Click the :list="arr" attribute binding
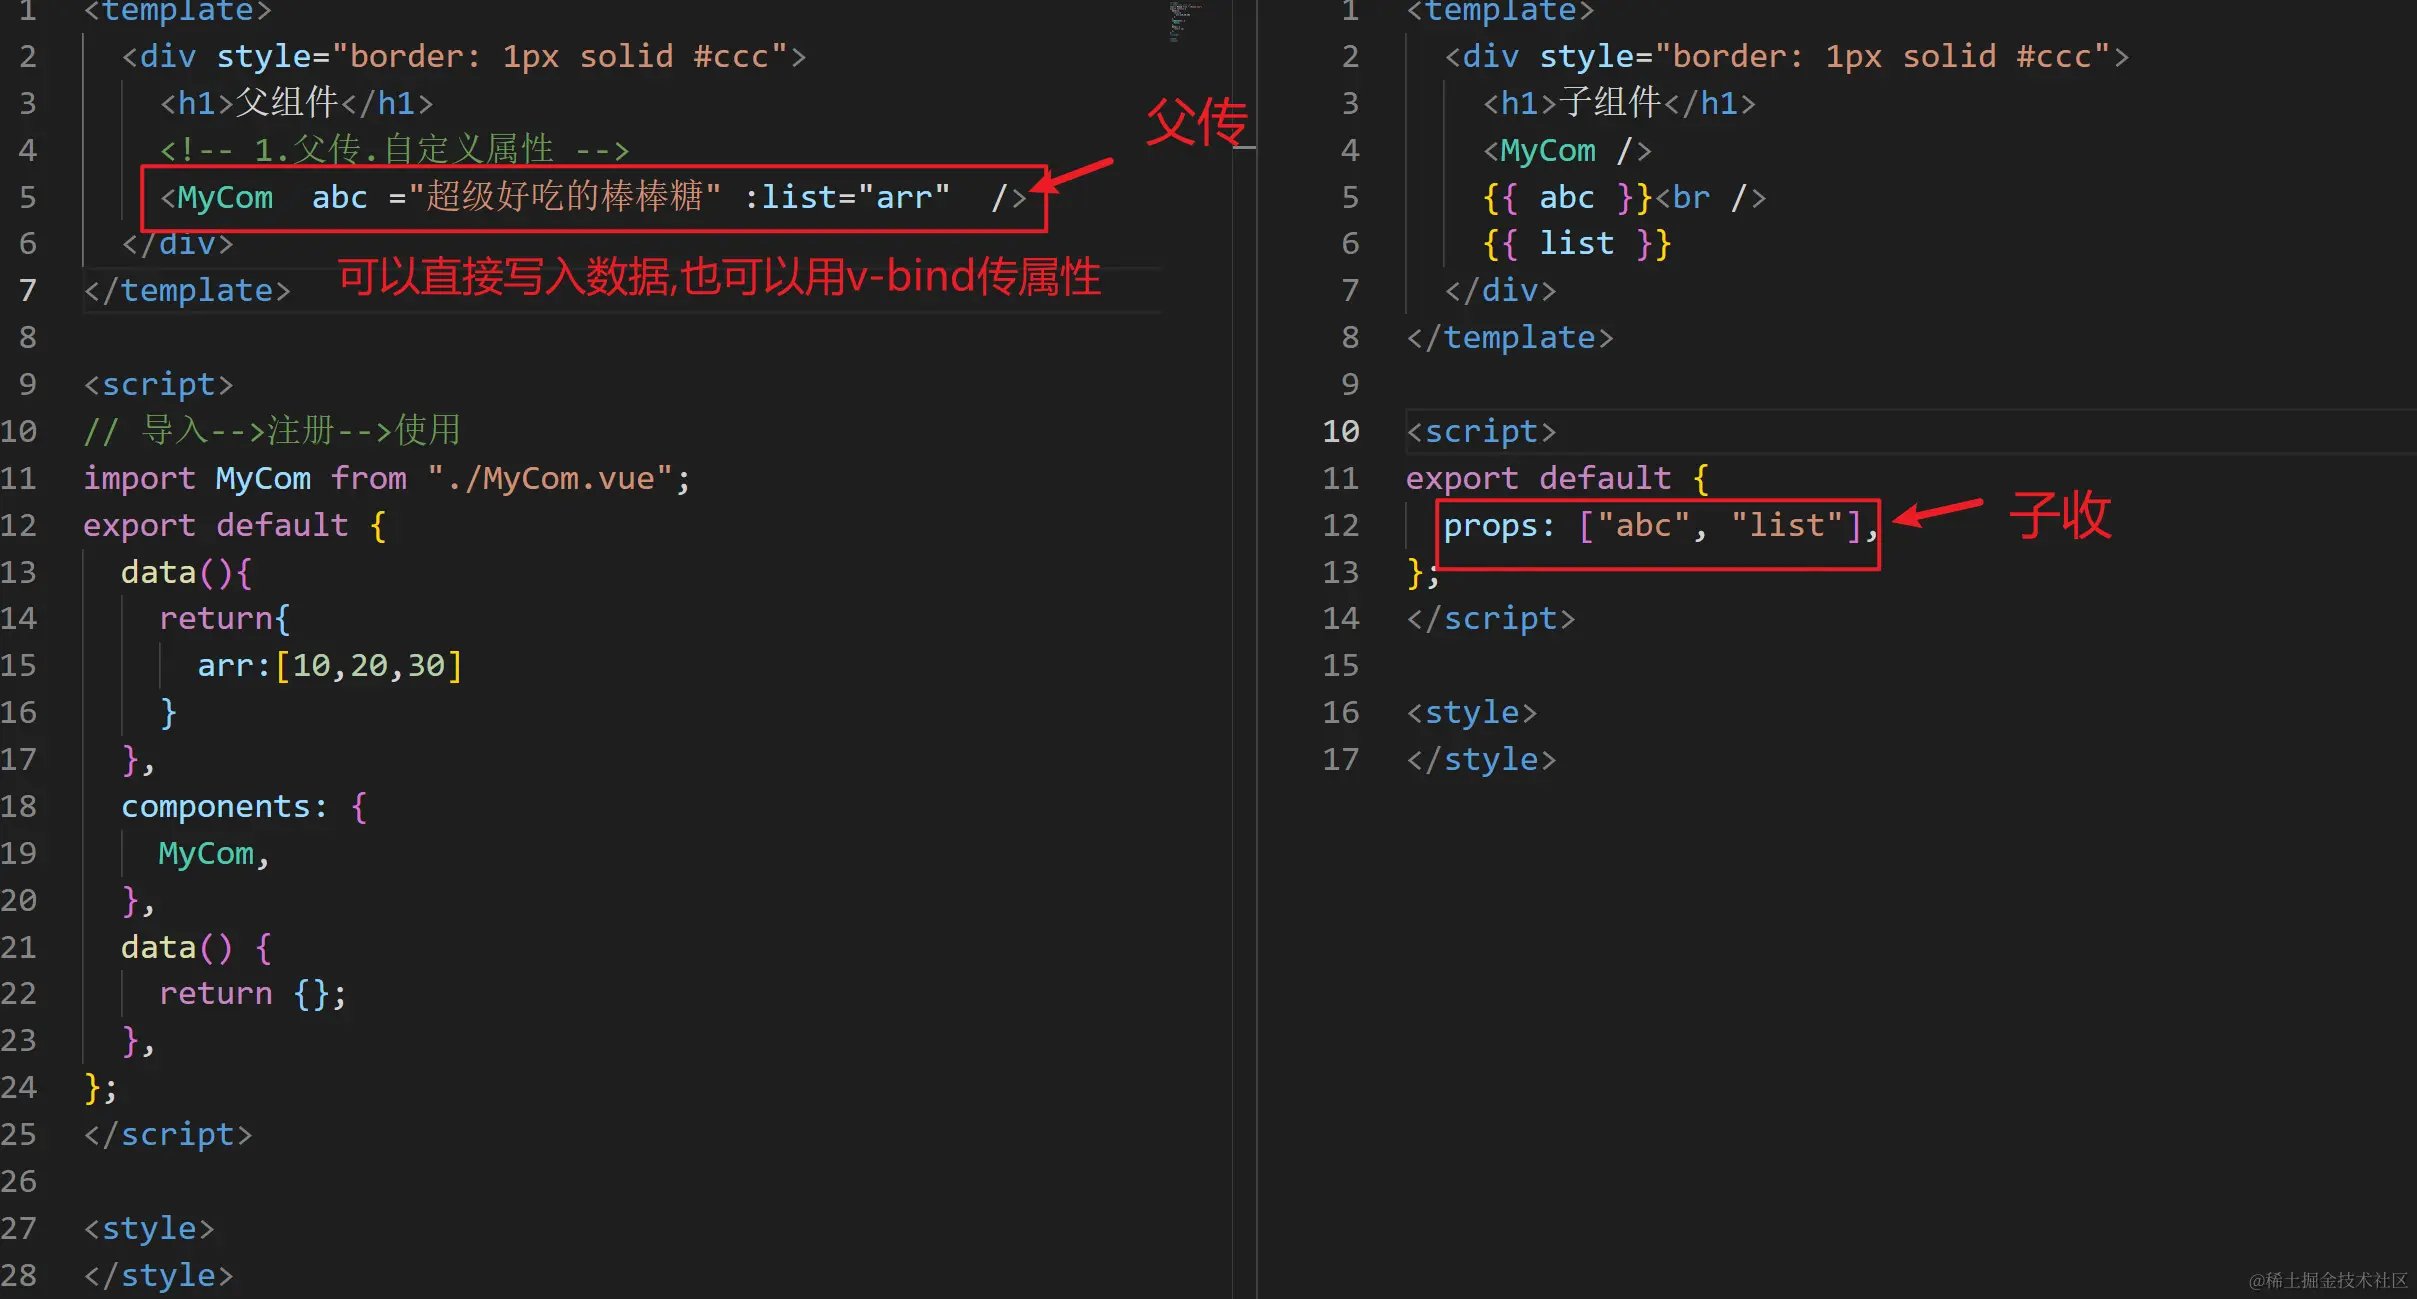The width and height of the screenshot is (2417, 1299). click(847, 197)
